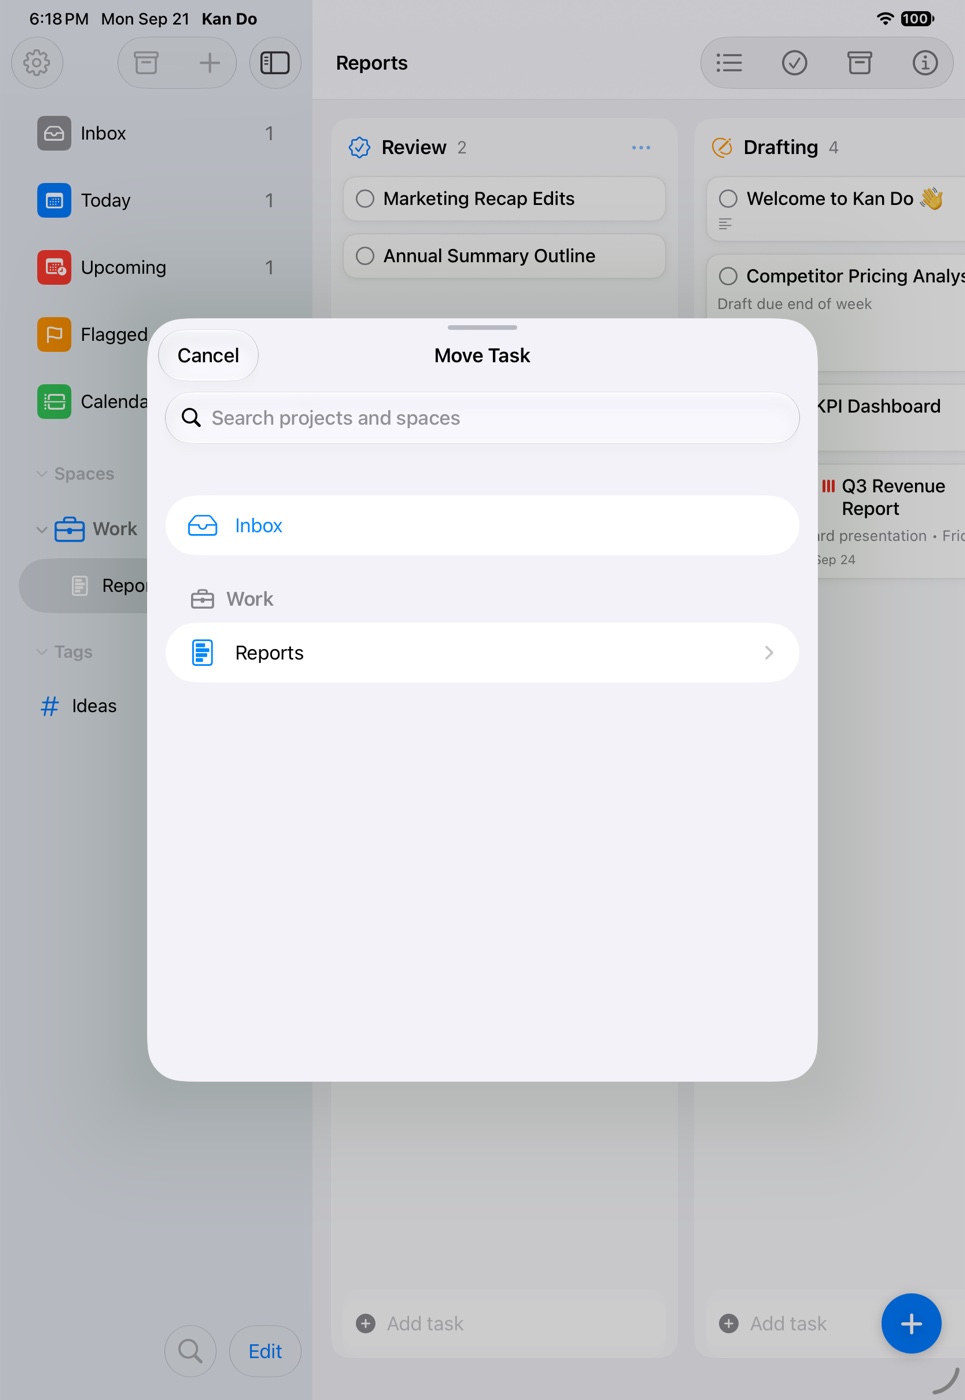Add task in the Review column
This screenshot has width=965, height=1400.
pyautogui.click(x=504, y=1324)
